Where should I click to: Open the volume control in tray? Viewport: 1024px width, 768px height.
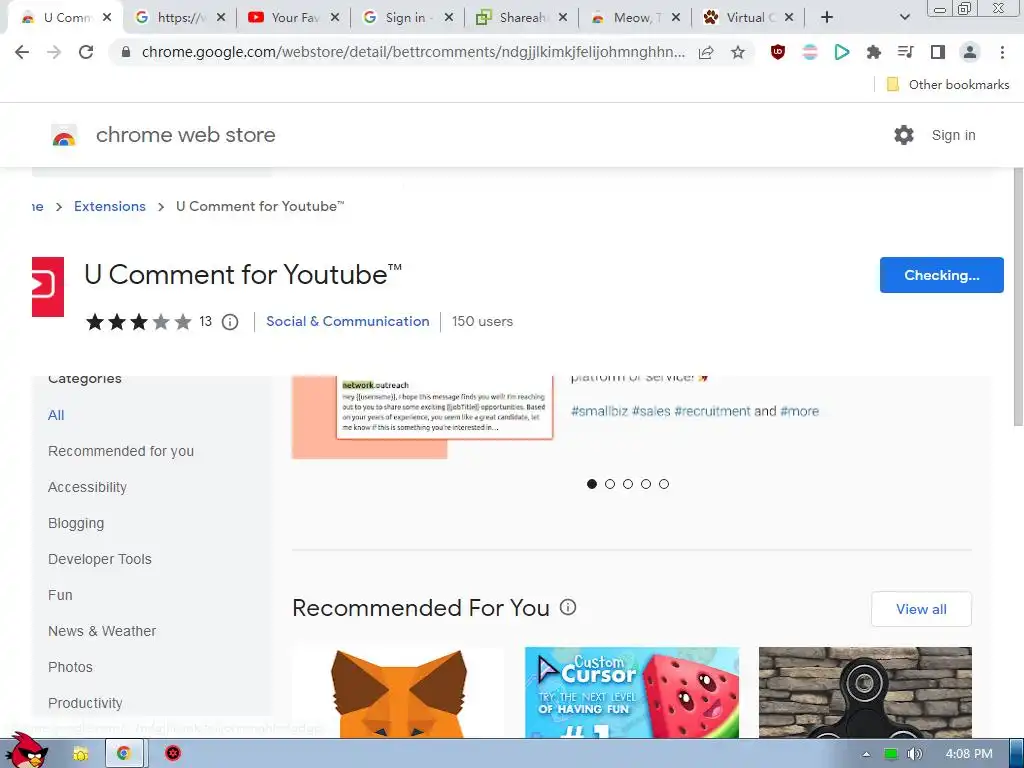pyautogui.click(x=915, y=754)
